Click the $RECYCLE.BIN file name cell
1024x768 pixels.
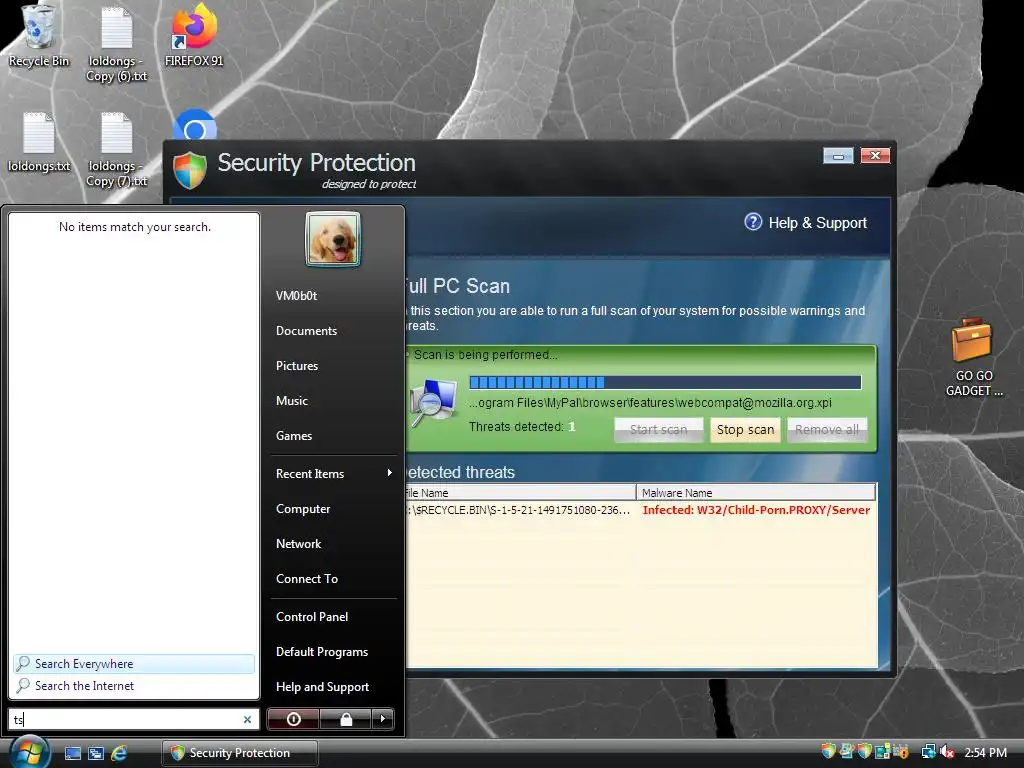(x=519, y=510)
